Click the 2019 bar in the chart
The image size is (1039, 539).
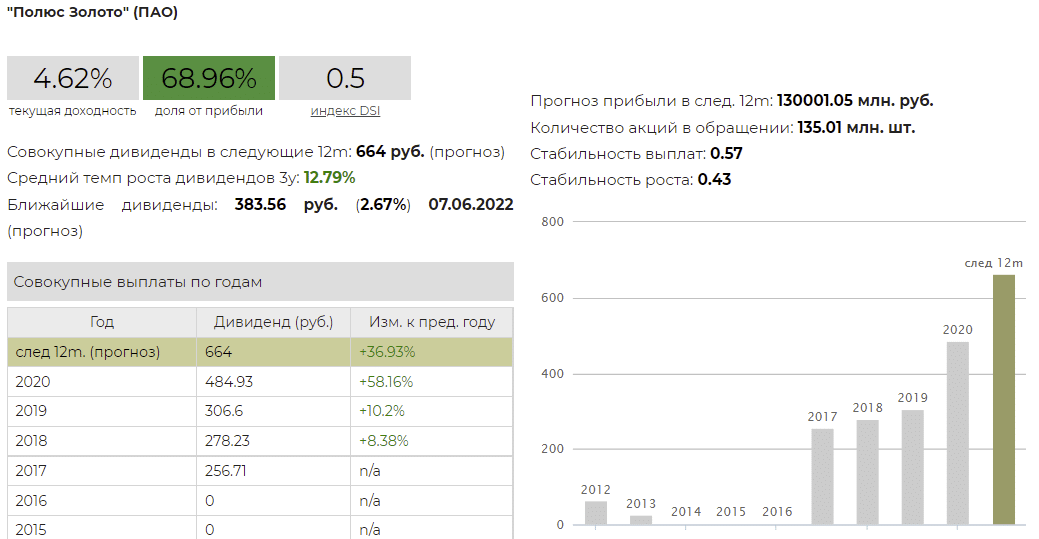(912, 468)
